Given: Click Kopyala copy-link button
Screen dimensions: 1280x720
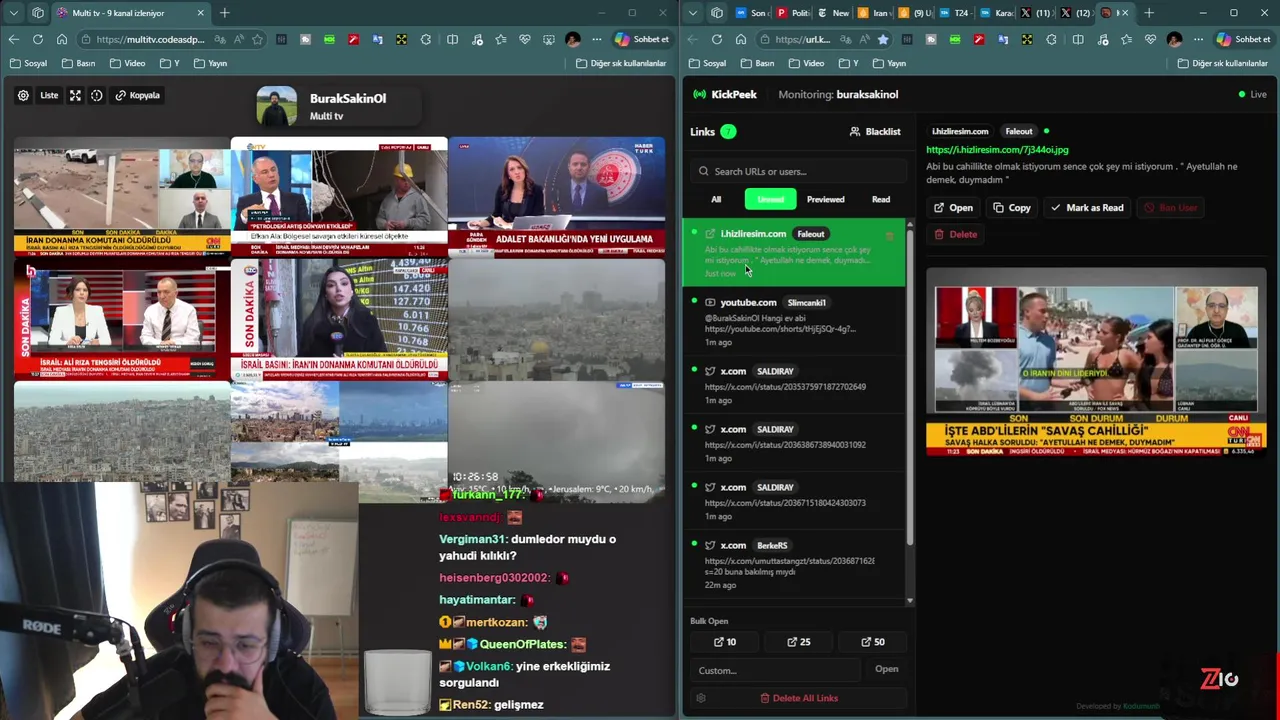Looking at the screenshot, I should point(137,96).
